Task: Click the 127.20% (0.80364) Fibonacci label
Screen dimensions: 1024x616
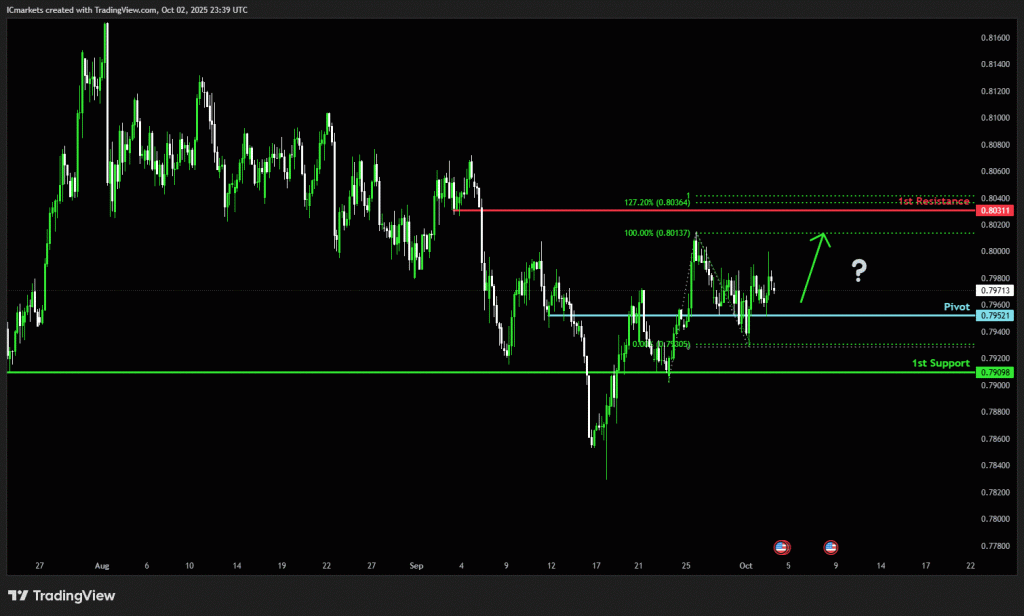Action: [x=658, y=202]
